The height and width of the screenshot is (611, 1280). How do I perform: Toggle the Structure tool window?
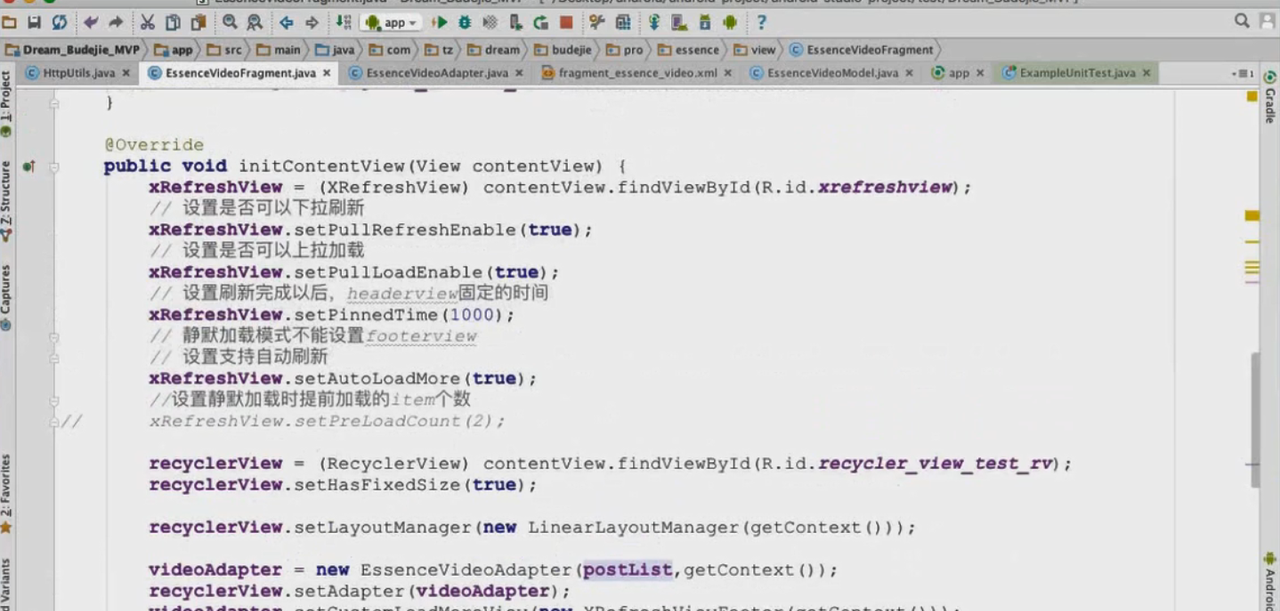(x=6, y=200)
